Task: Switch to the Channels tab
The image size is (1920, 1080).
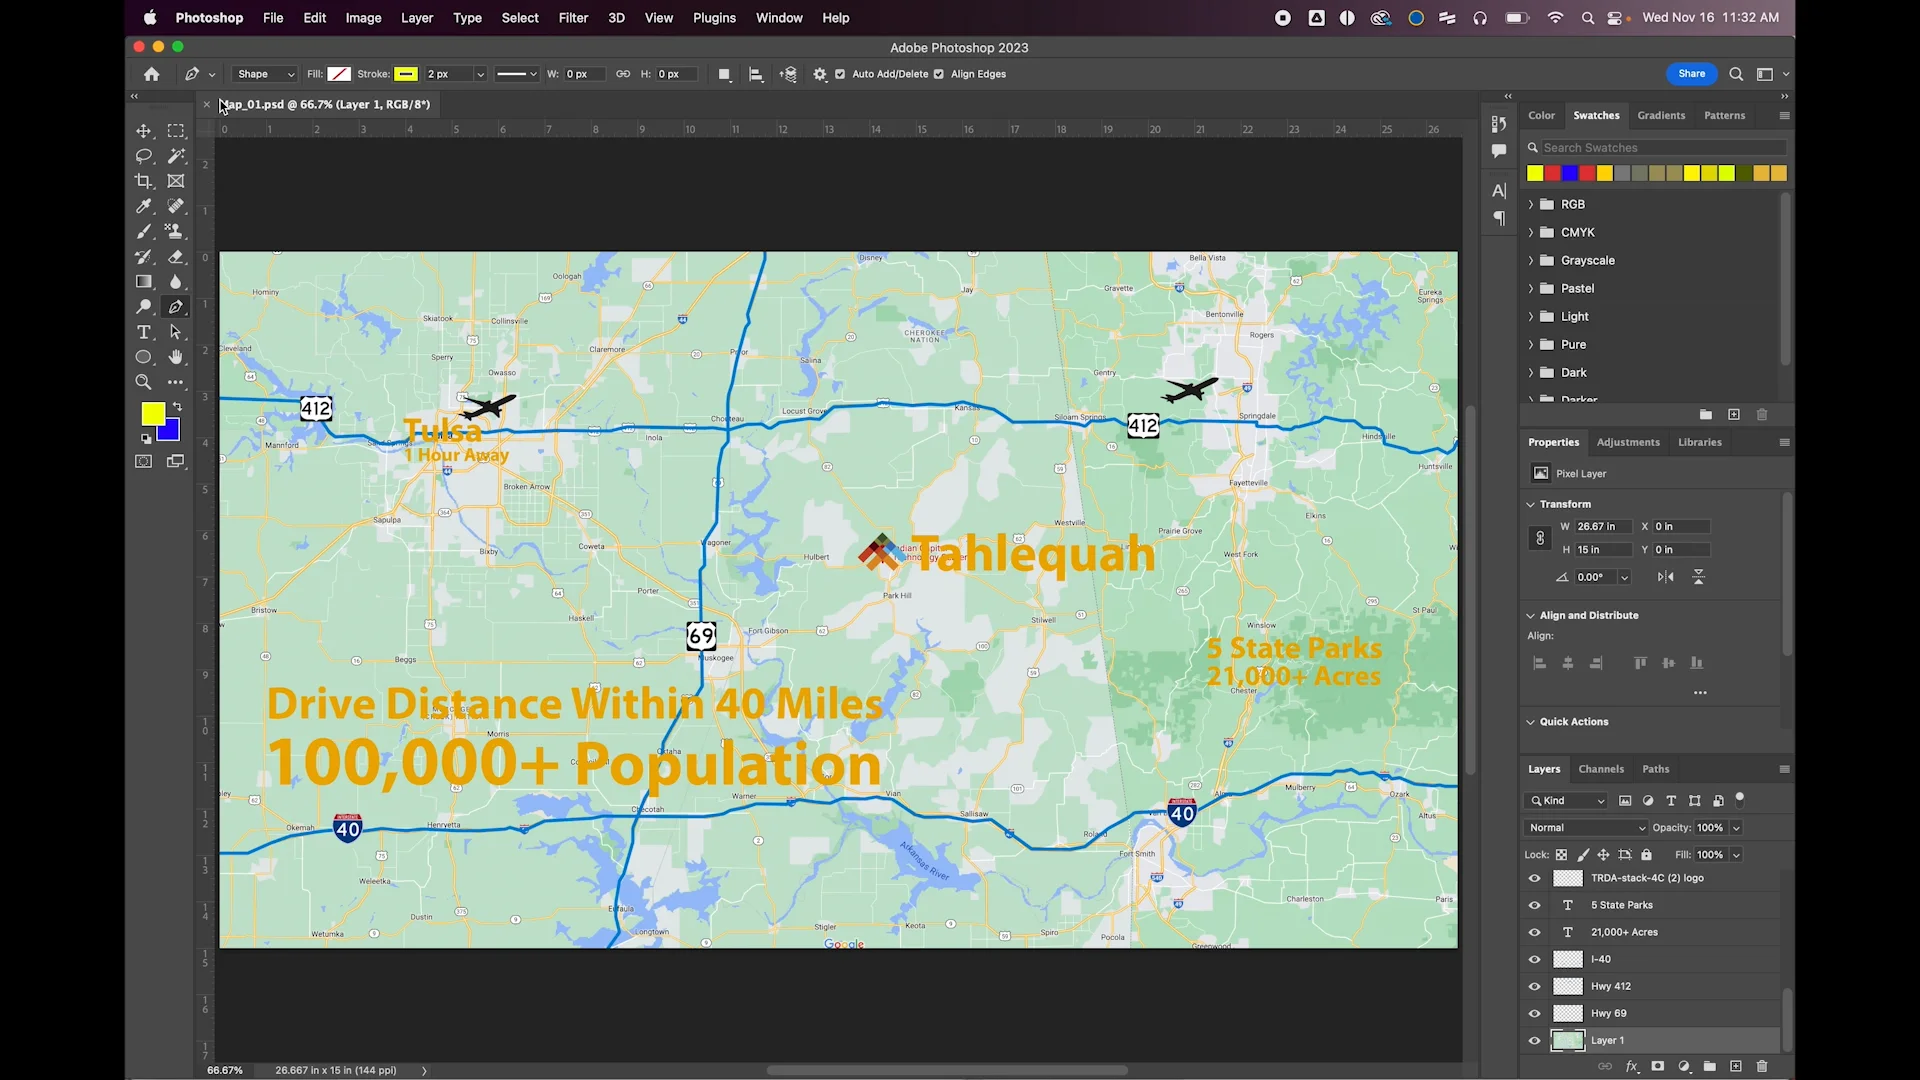Action: (1600, 769)
